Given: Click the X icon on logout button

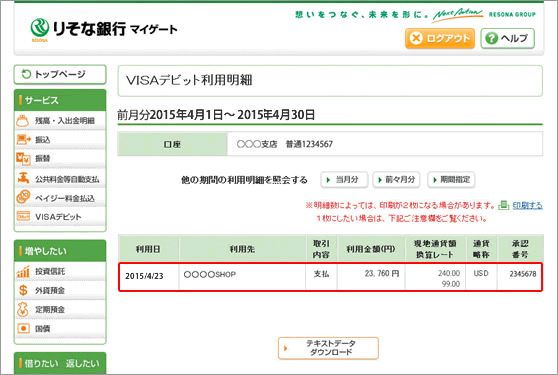Looking at the screenshot, I should pyautogui.click(x=416, y=38).
